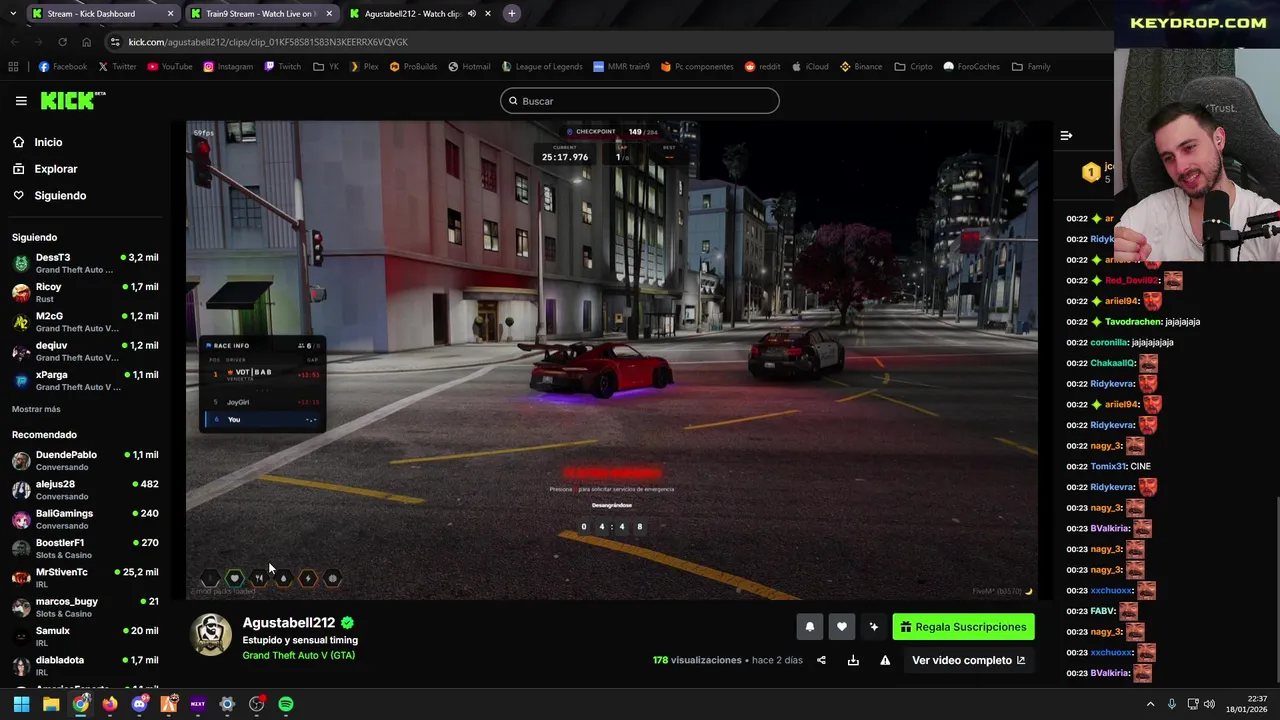
Task: Open alejus28 recommended channel
Action: click(85, 489)
